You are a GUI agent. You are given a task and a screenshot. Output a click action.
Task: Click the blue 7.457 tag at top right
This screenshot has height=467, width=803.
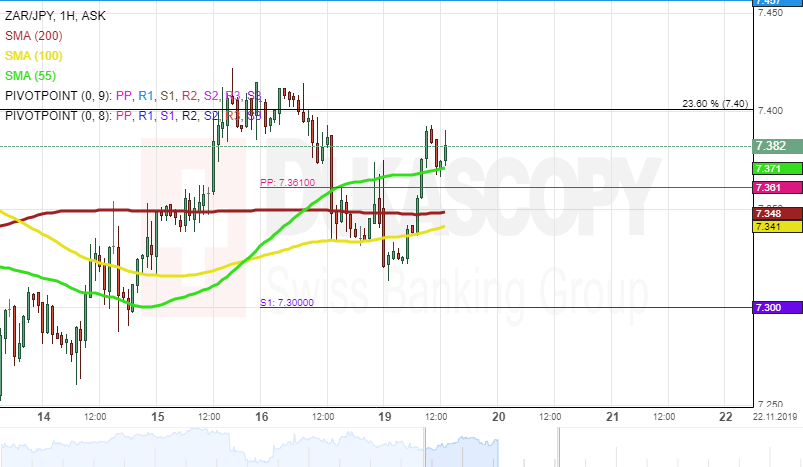(x=777, y=3)
